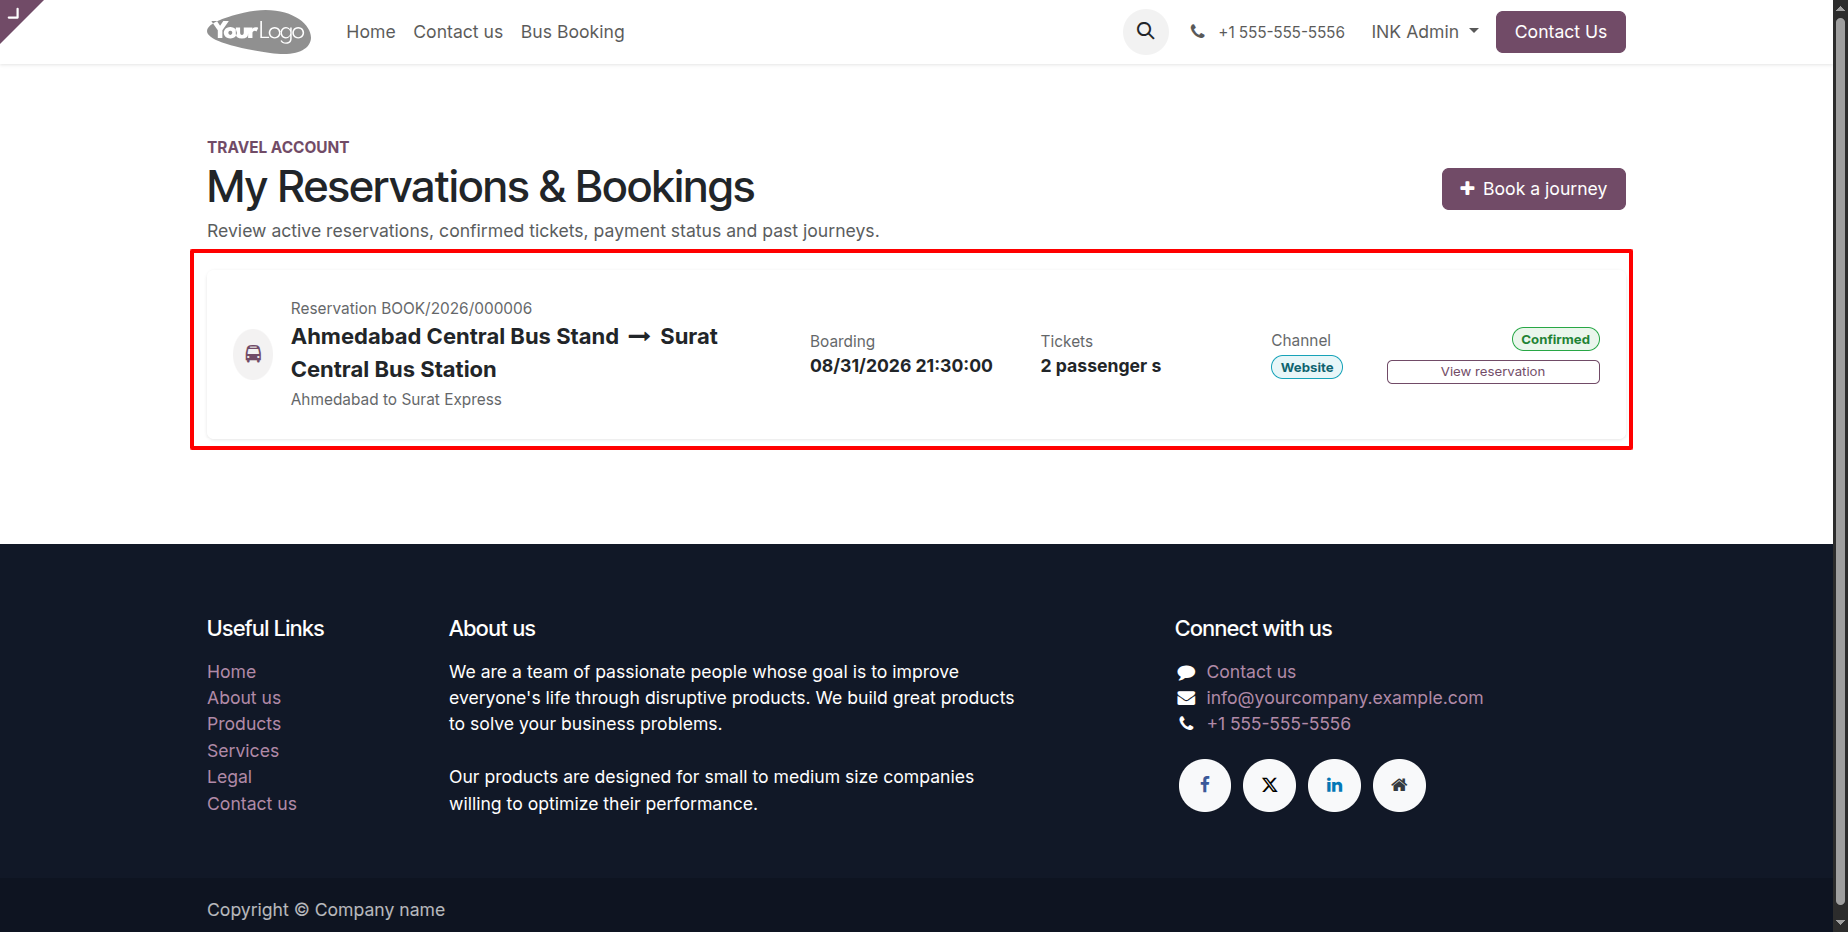Click Ahmedabad to Surat Express text
This screenshot has width=1848, height=932.
click(396, 399)
